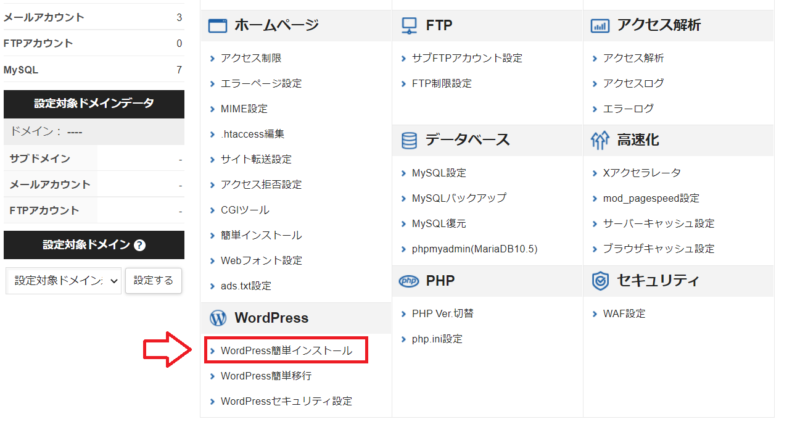Open アクセスログ
The image size is (800, 435).
(x=633, y=84)
